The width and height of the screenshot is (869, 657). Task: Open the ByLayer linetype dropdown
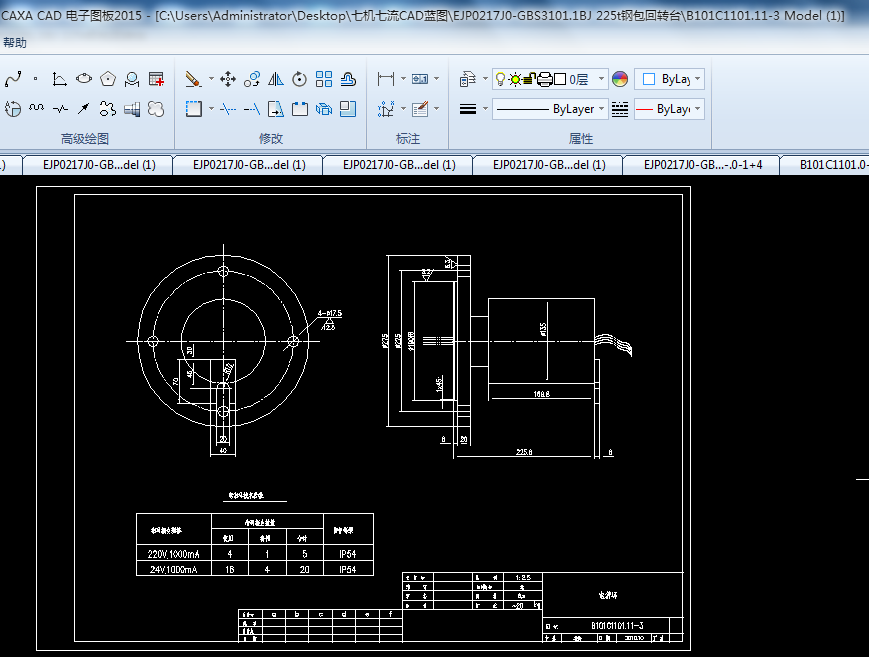pyautogui.click(x=602, y=109)
